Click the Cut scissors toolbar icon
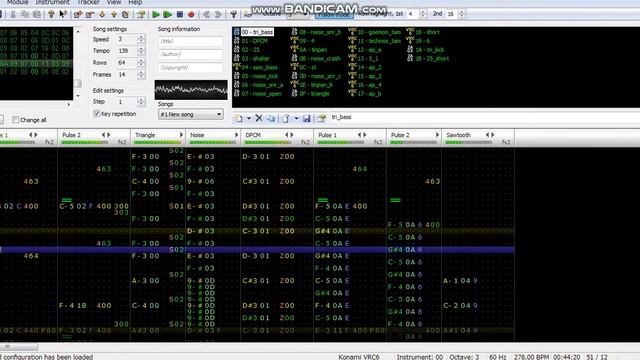The width and height of the screenshot is (640, 360). click(x=13, y=15)
